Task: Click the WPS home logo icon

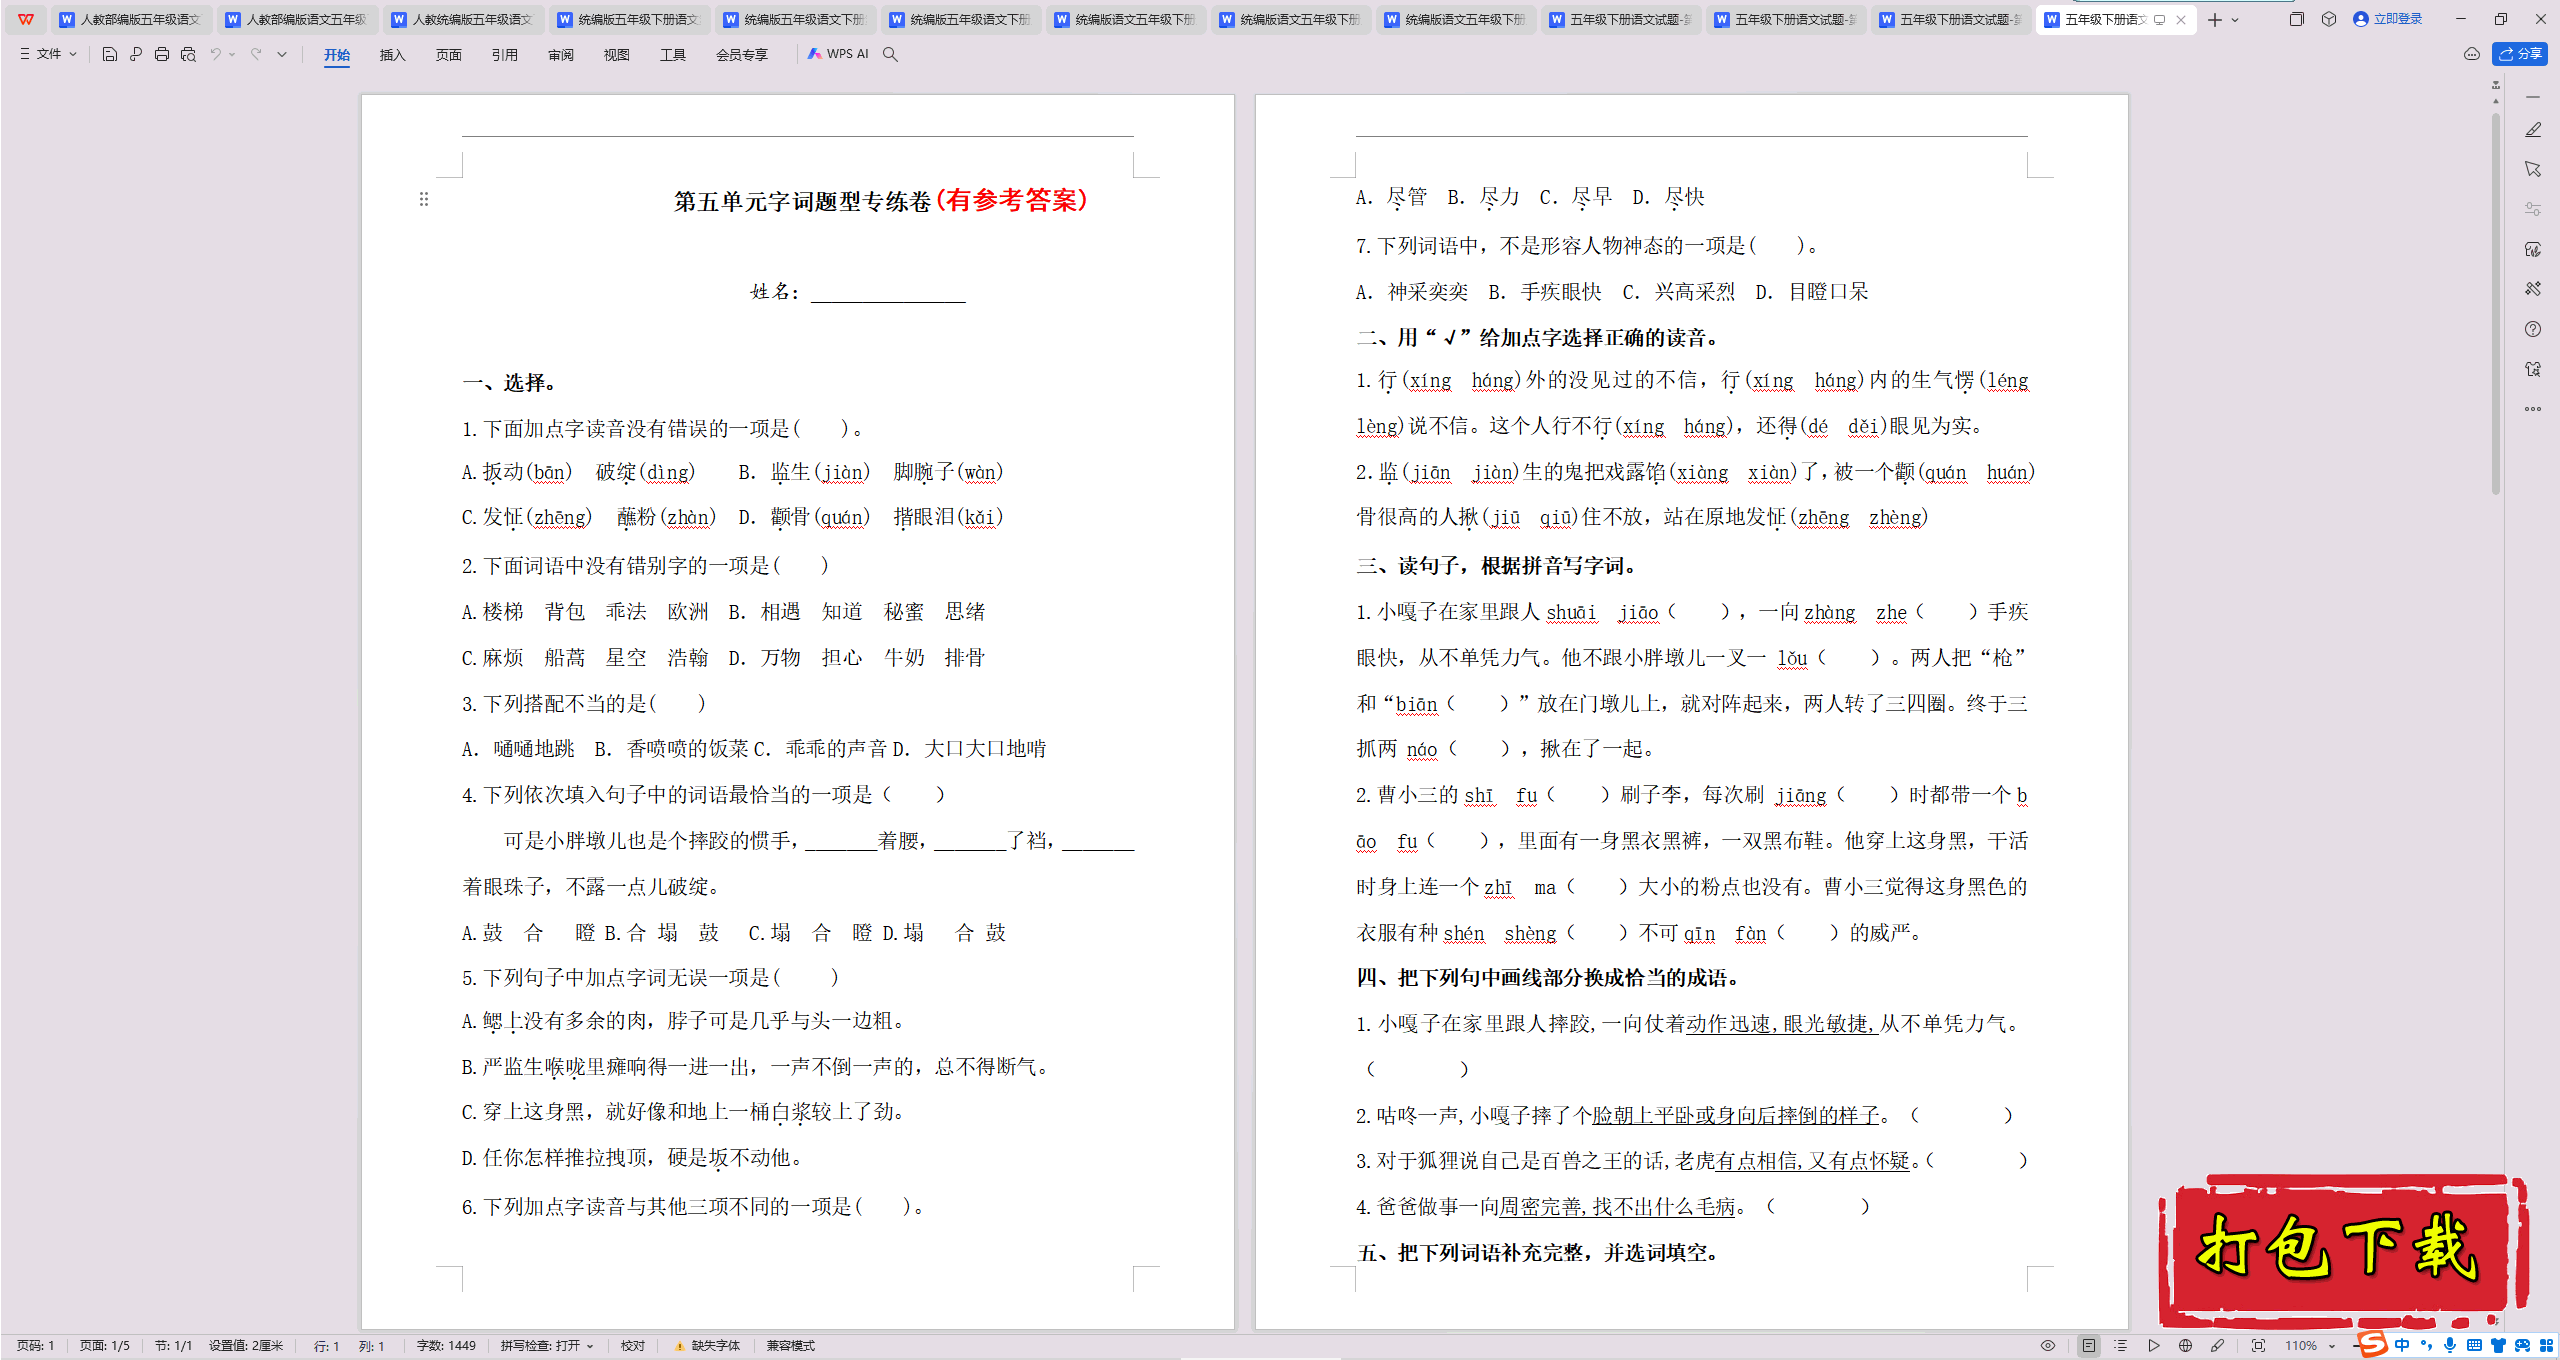Action: tap(26, 19)
